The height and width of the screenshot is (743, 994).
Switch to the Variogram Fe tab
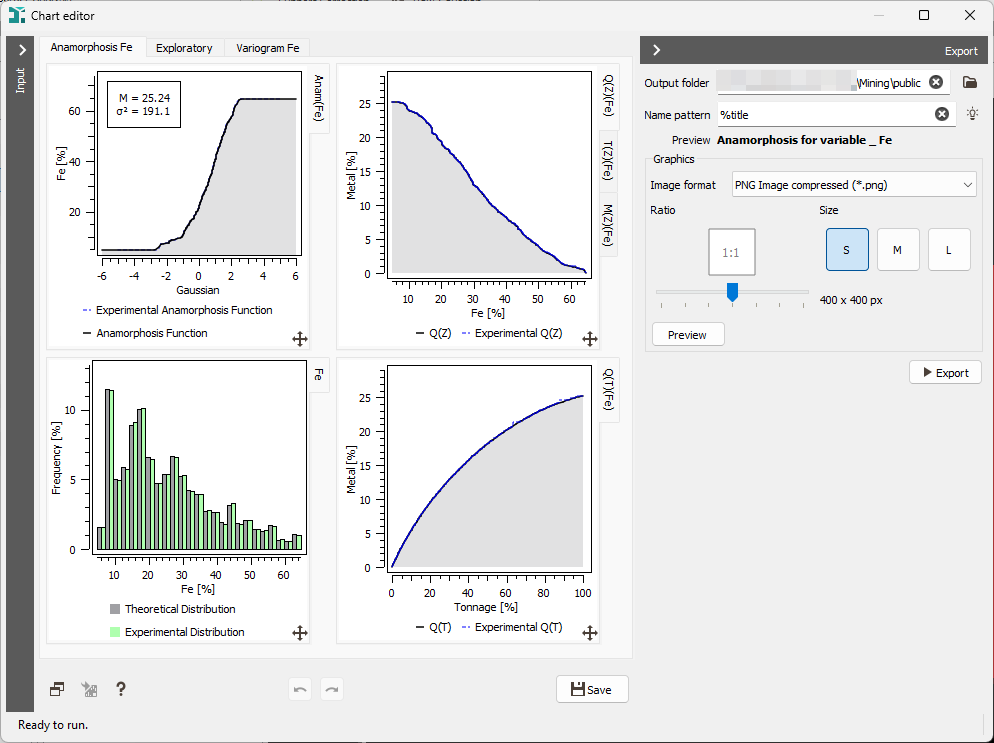tap(268, 48)
